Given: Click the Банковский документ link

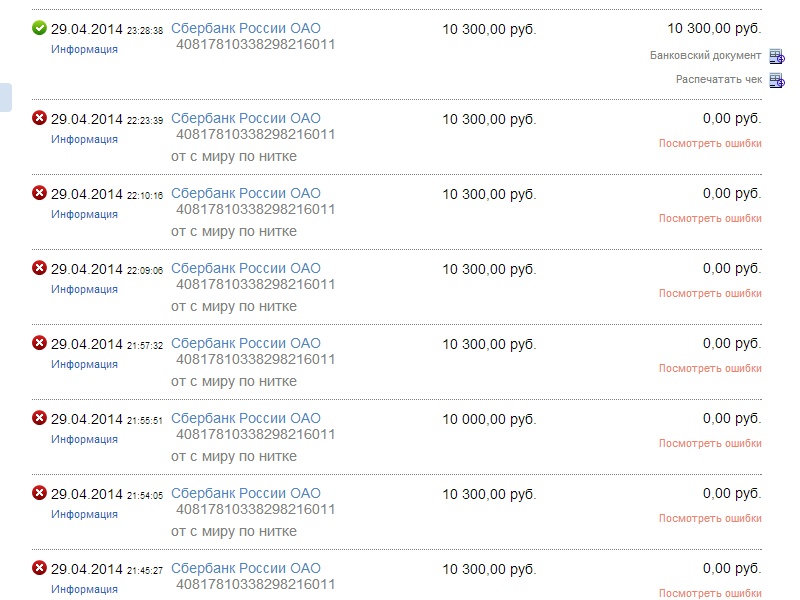Looking at the screenshot, I should [x=706, y=55].
